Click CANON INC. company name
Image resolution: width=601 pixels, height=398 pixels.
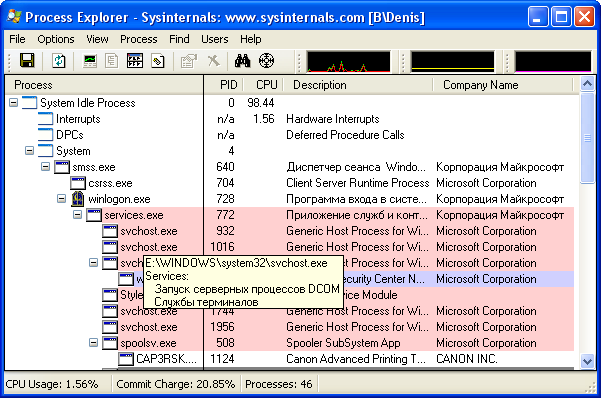pos(467,359)
